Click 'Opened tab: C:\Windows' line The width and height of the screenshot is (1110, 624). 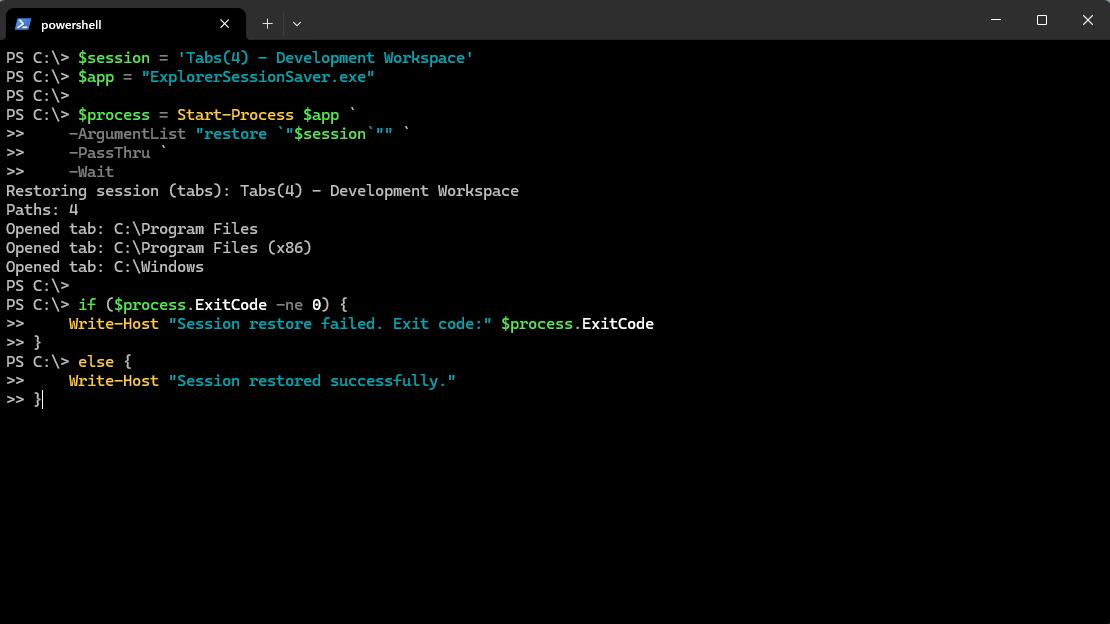[105, 267]
